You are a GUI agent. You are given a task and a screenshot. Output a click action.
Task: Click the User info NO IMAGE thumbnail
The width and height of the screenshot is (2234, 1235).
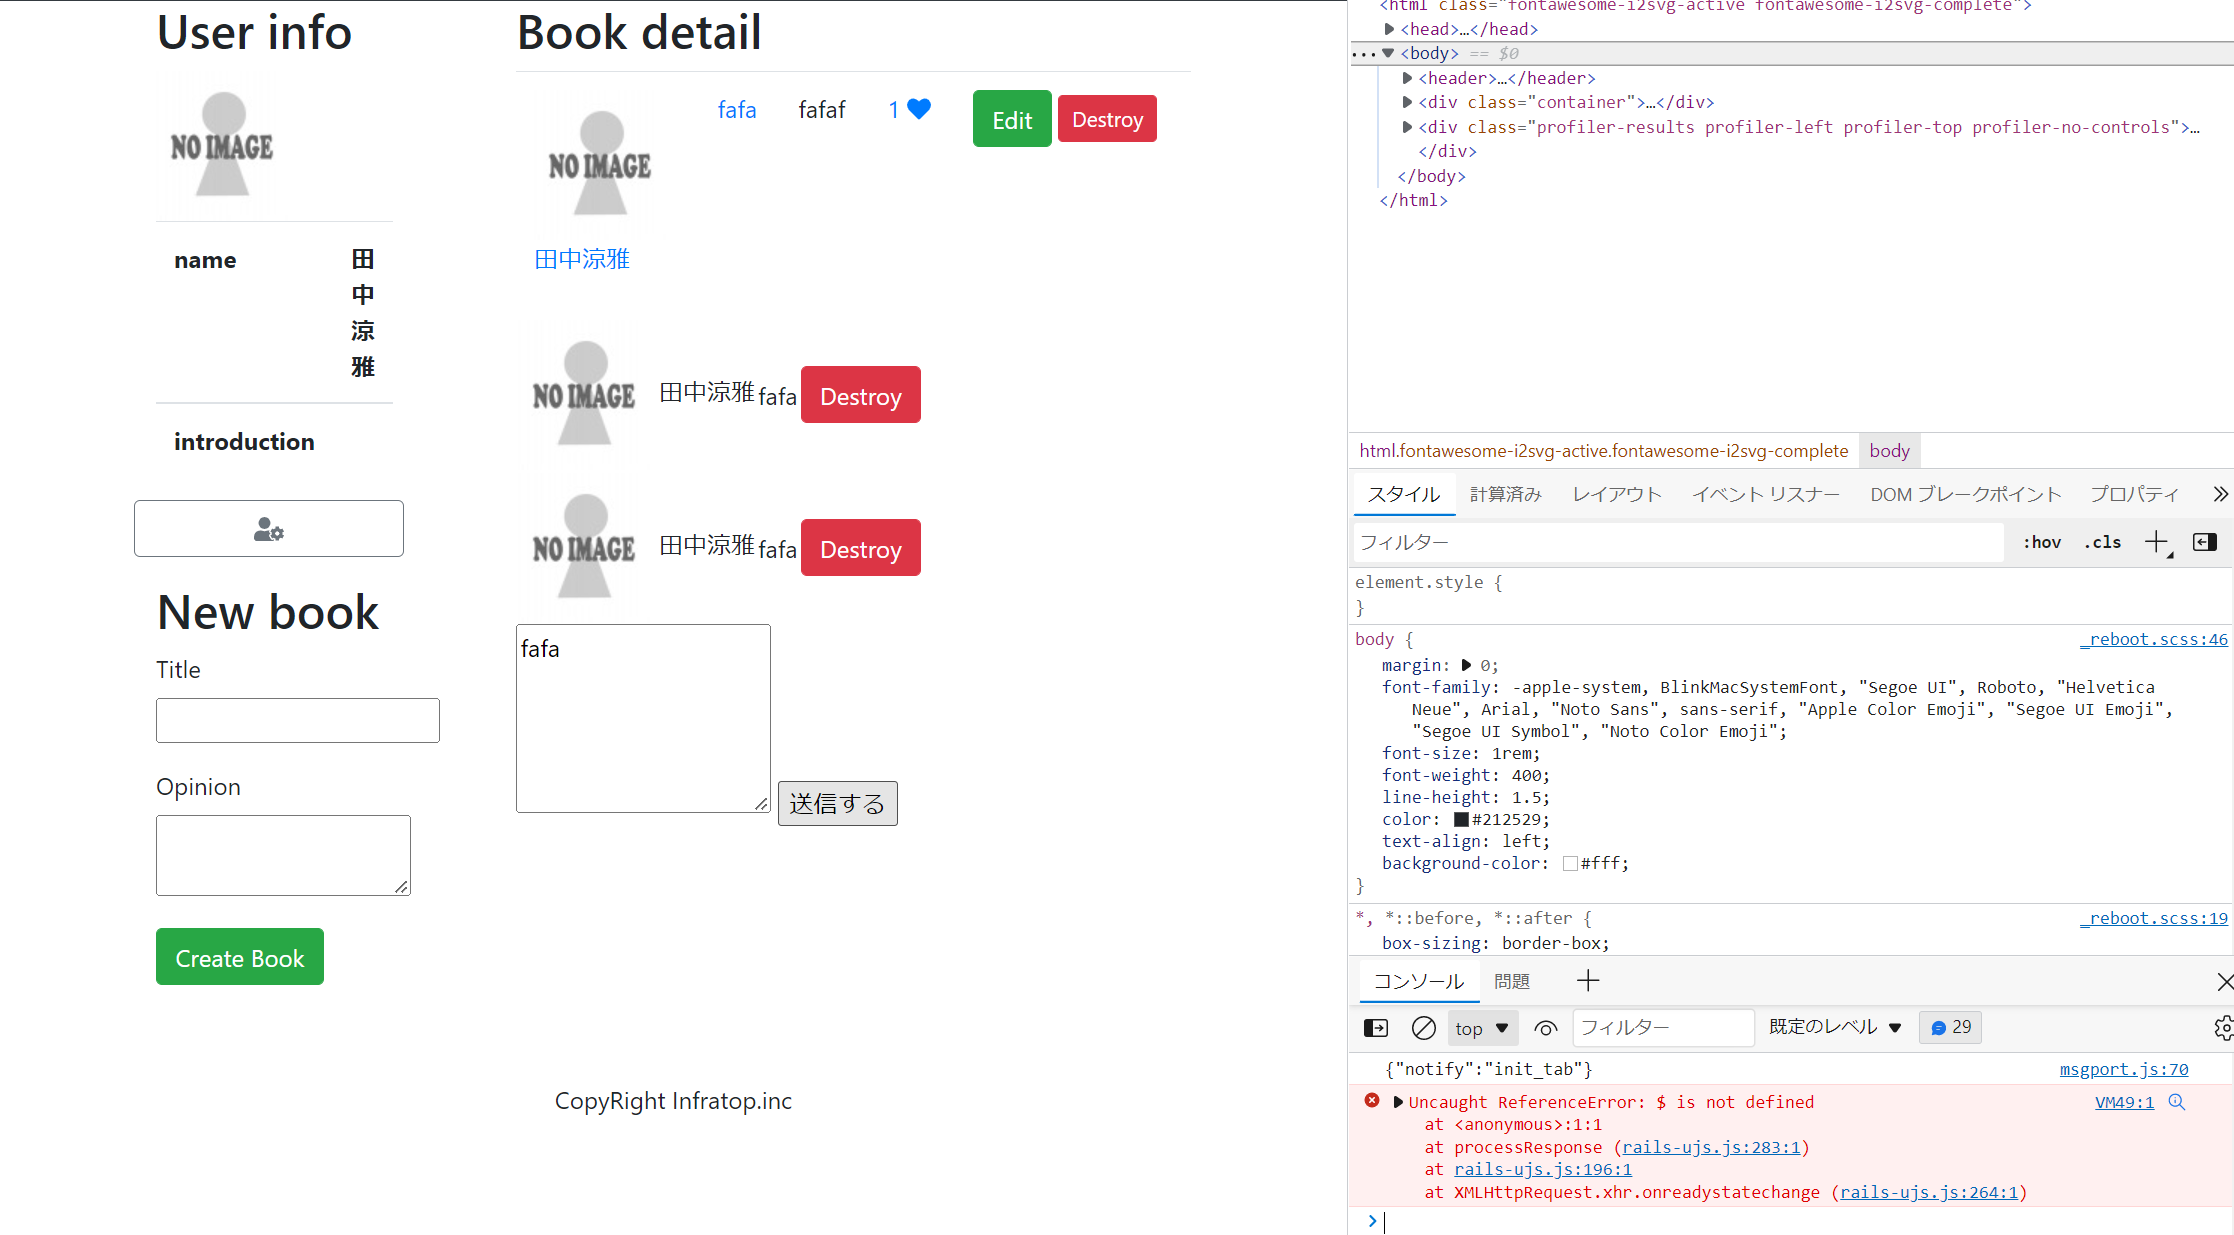coord(222,143)
